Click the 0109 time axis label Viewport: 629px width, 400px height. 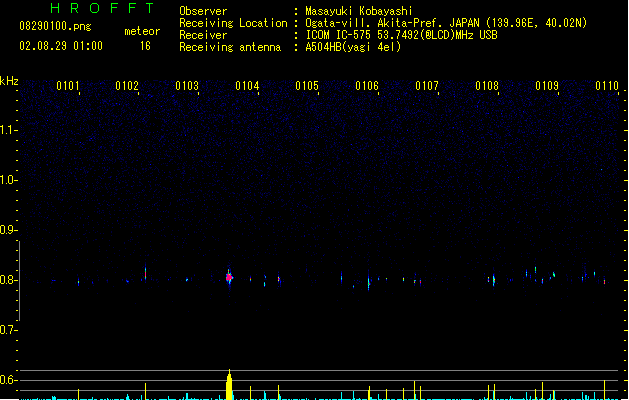click(x=547, y=86)
